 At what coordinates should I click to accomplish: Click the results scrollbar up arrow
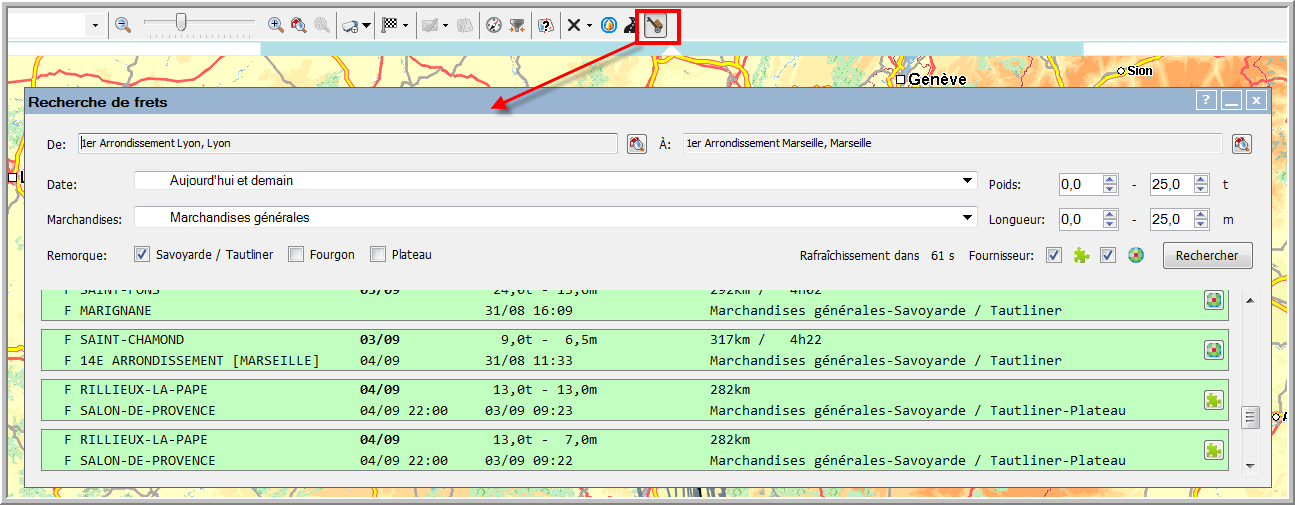pos(1250,301)
